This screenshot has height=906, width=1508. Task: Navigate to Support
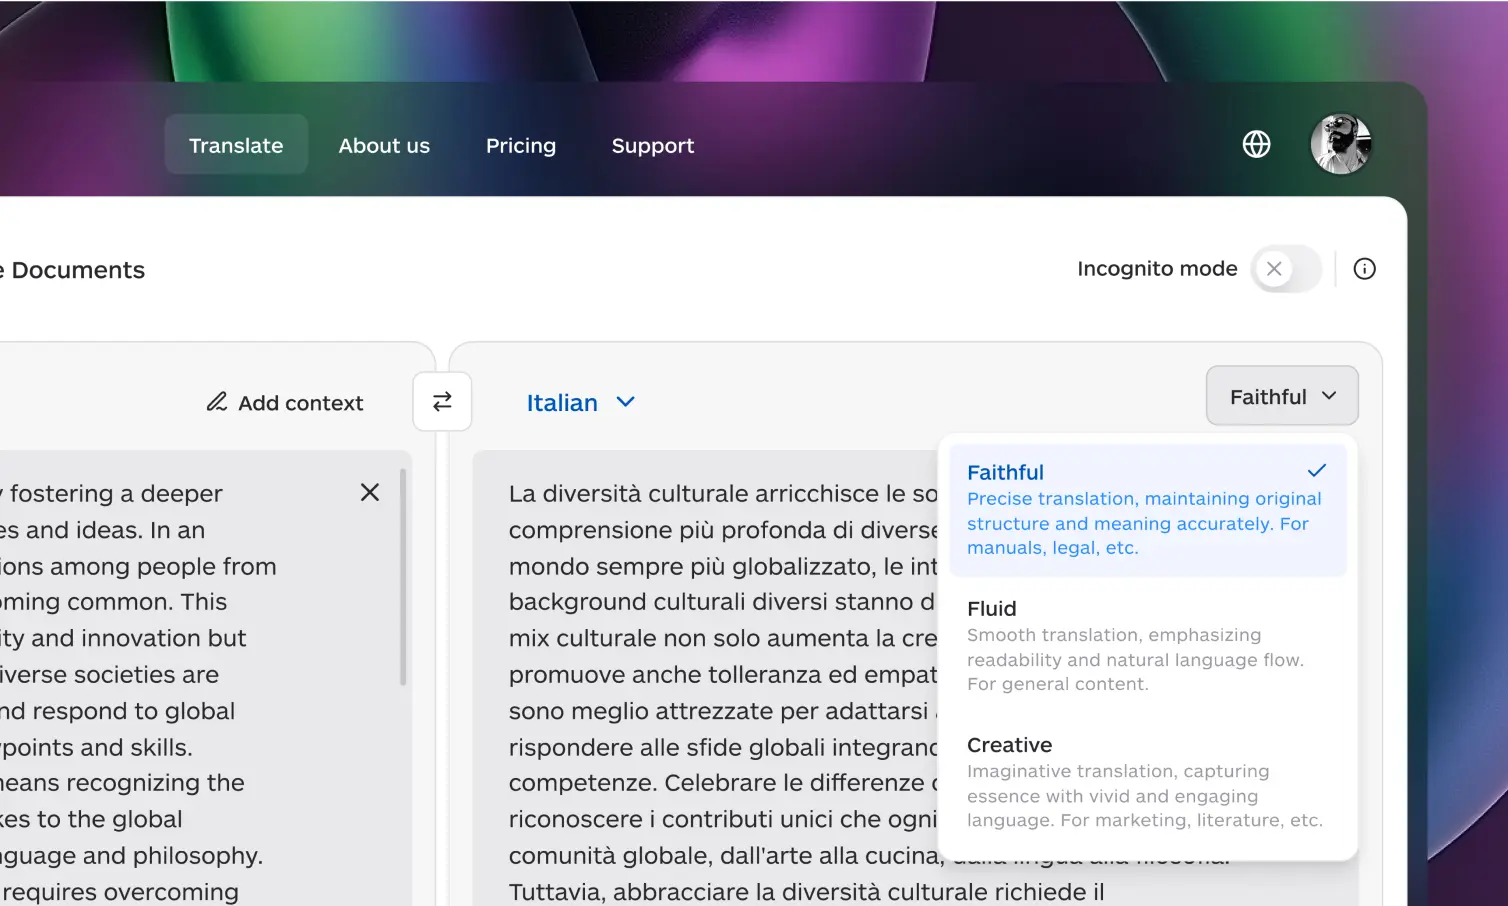(652, 146)
